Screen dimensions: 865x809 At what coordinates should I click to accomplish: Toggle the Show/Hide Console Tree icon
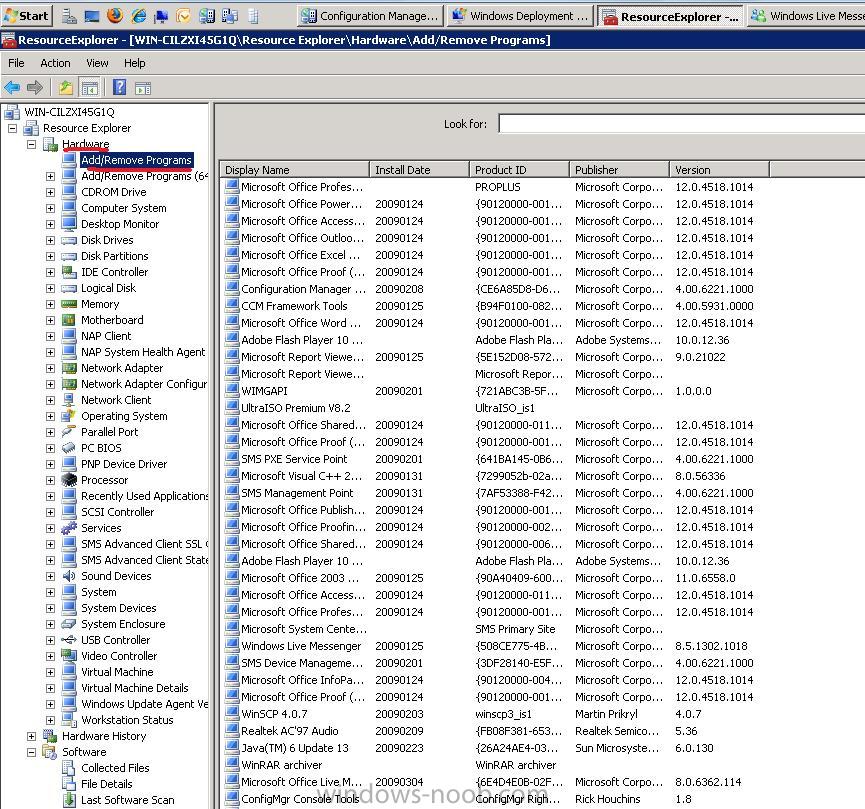(x=89, y=87)
